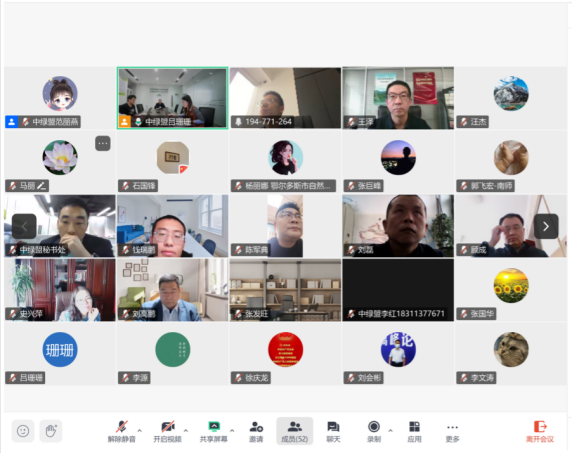Open the emoji reactions button
The height and width of the screenshot is (454, 572).
click(23, 431)
